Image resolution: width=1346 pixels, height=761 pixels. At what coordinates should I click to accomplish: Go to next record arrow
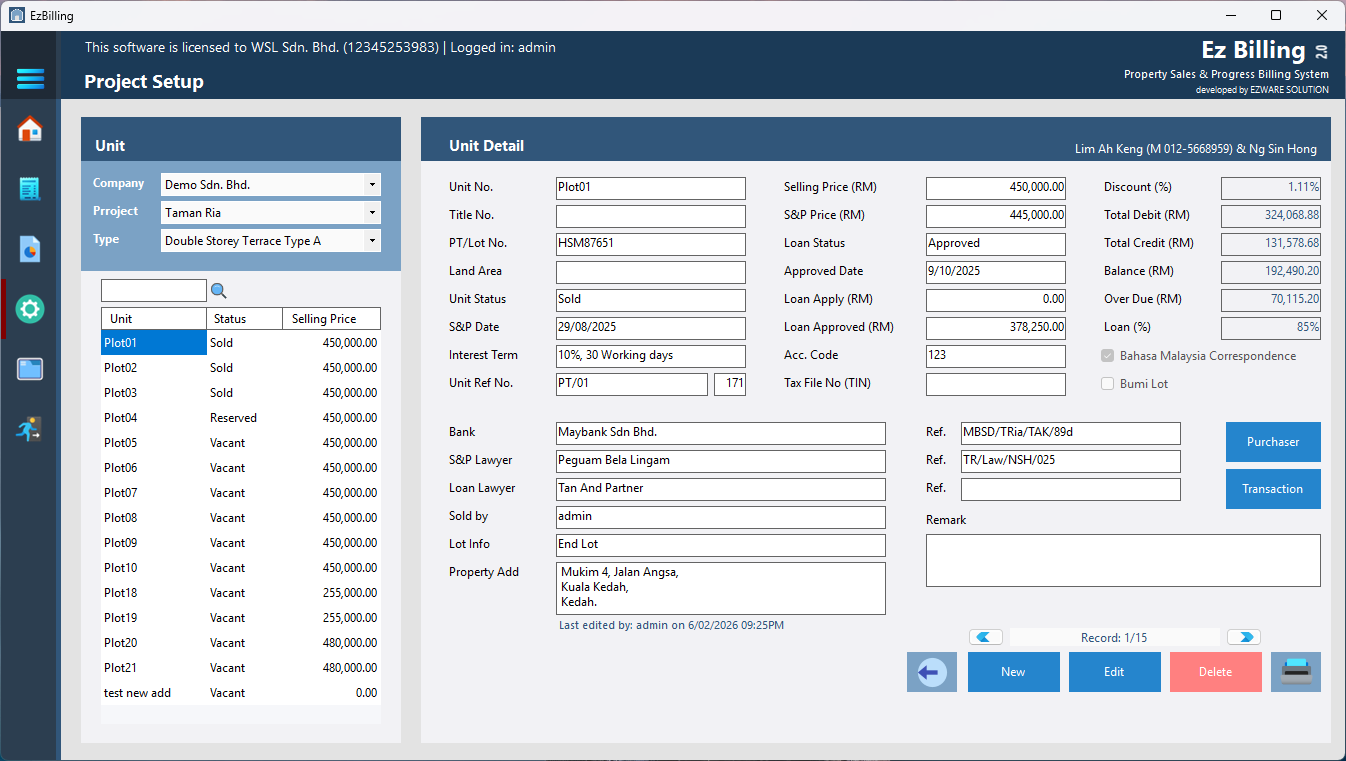coord(1244,637)
